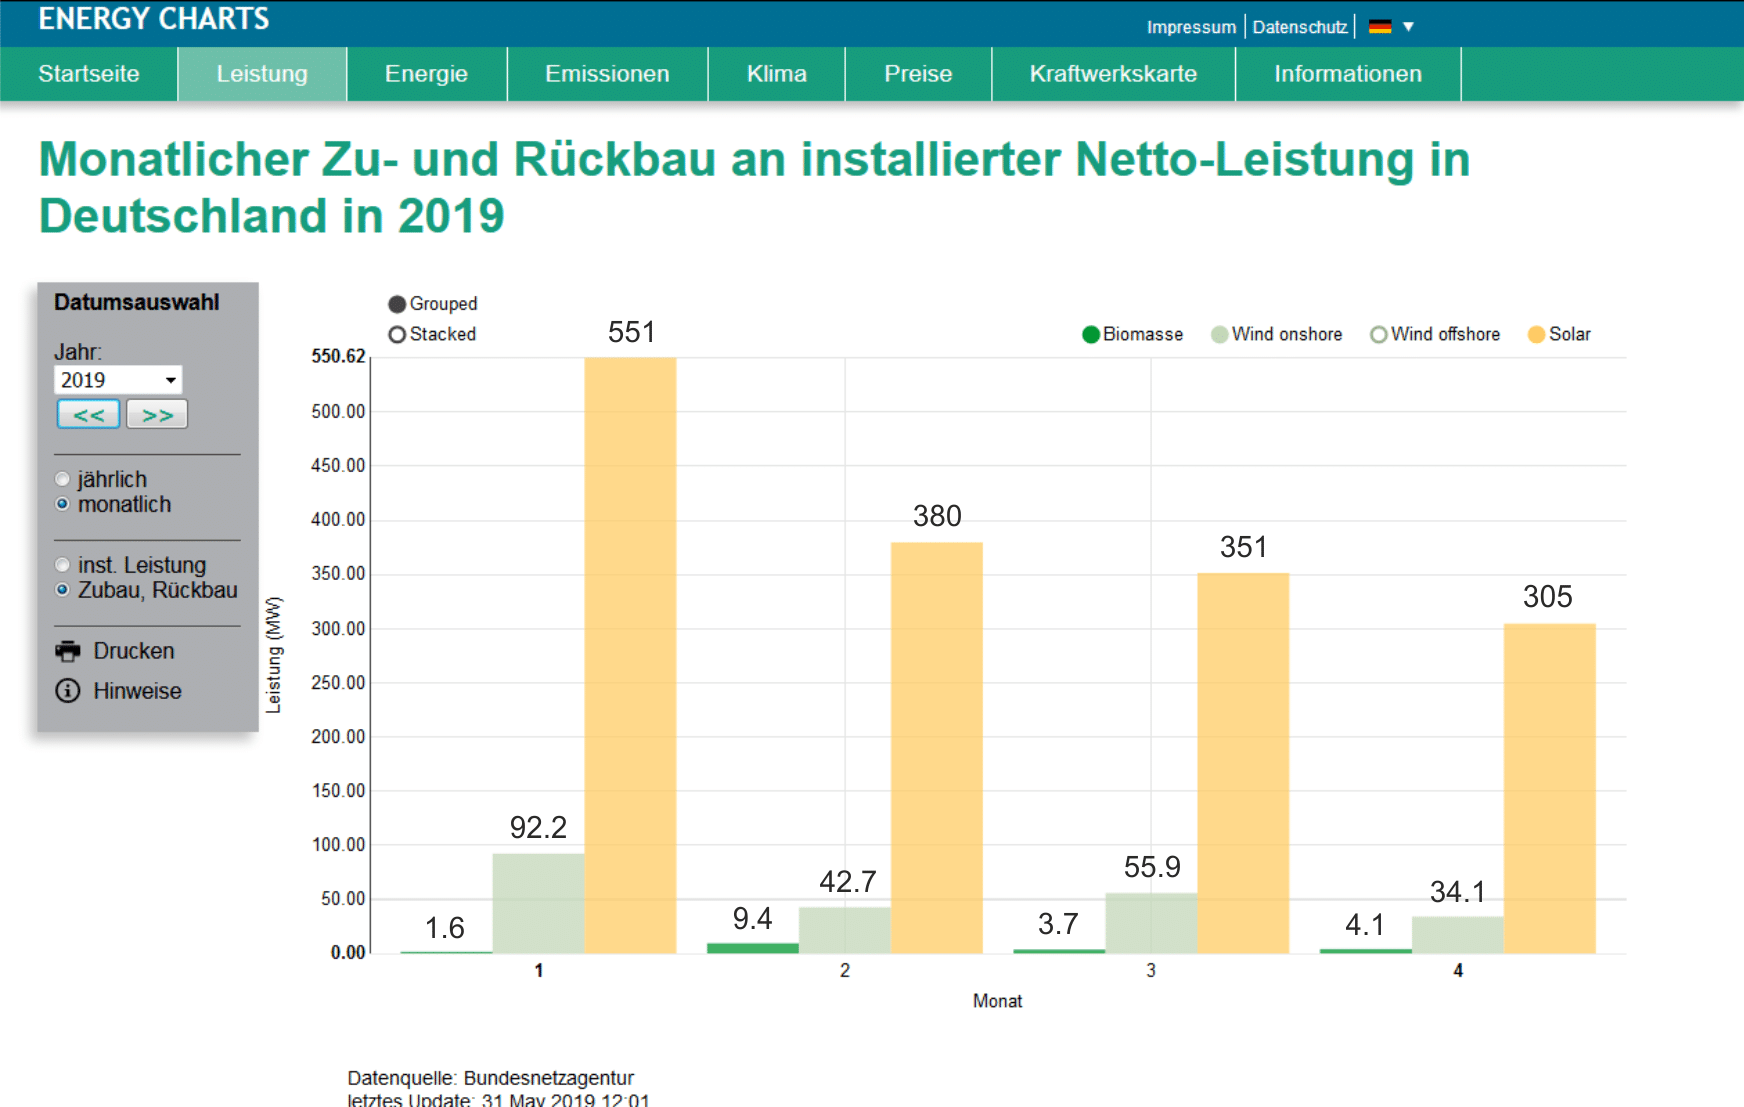1744x1107 pixels.
Task: Expand the language selector arrow
Action: click(x=1408, y=27)
